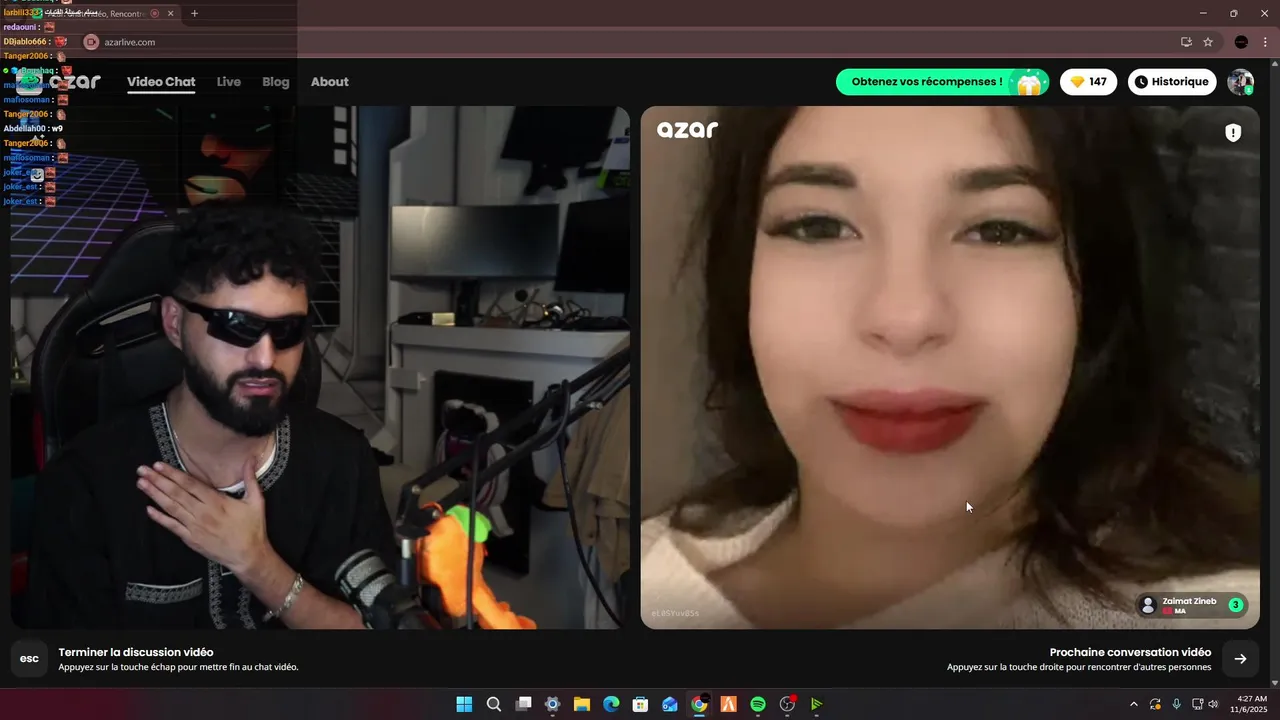Open Outlook from the taskbar

point(670,704)
